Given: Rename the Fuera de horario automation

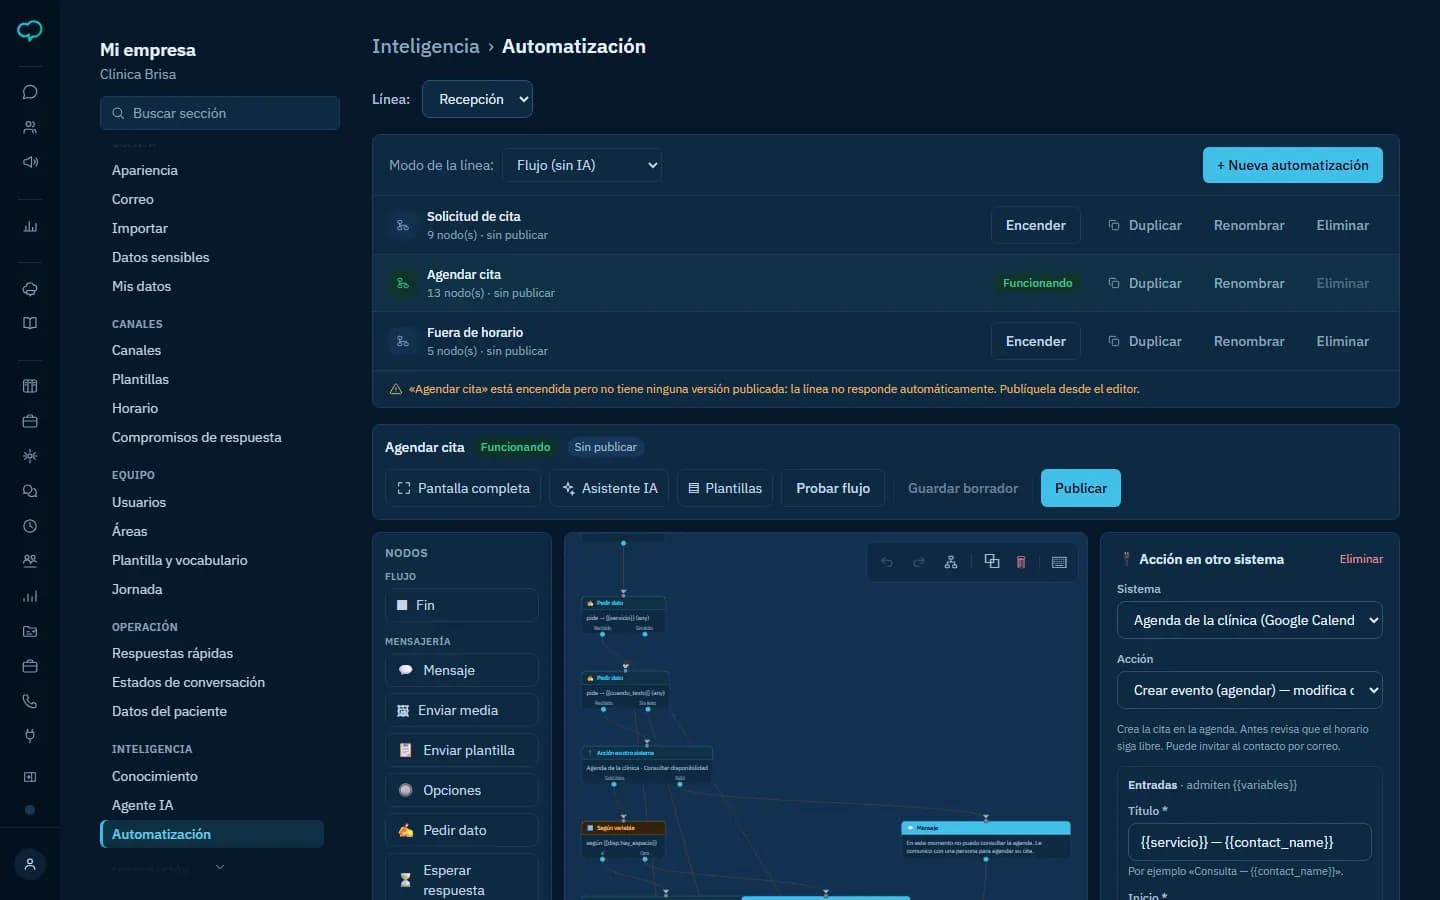Looking at the screenshot, I should [x=1249, y=341].
